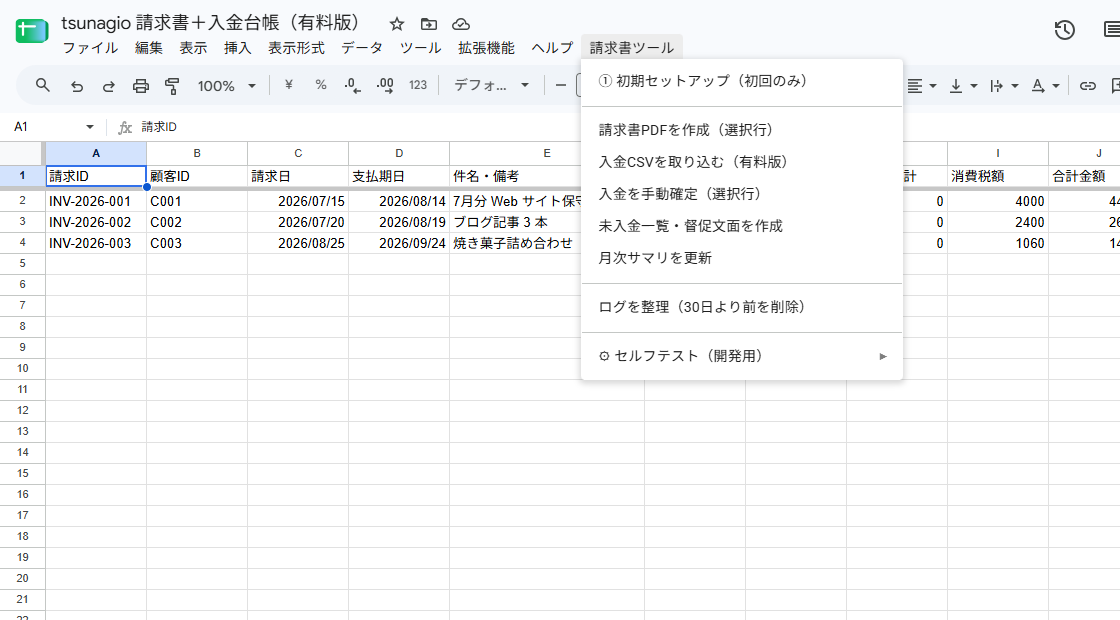Image resolution: width=1120 pixels, height=620 pixels.
Task: Open the ヘルプ menu
Action: pos(551,48)
